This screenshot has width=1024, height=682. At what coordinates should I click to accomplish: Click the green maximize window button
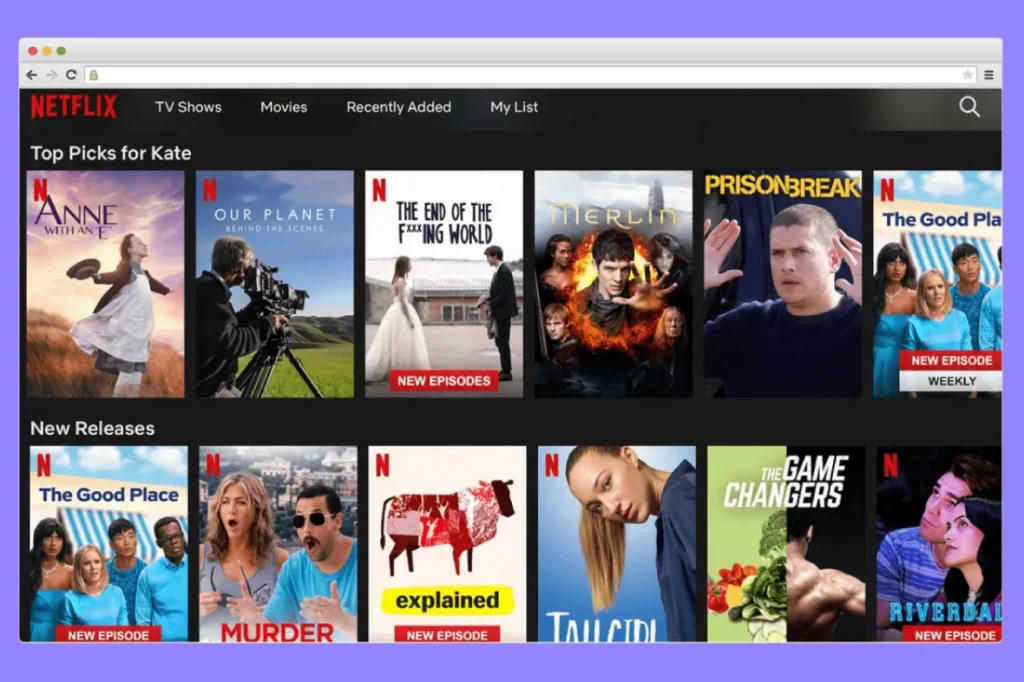tap(61, 51)
